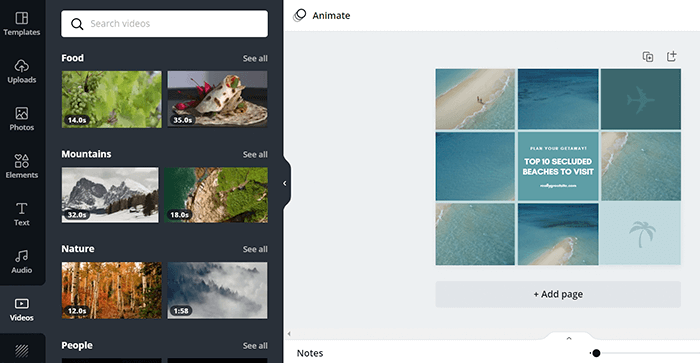Viewport: 700px width, 363px height.
Task: Click the Animate circles icon
Action: pos(300,16)
